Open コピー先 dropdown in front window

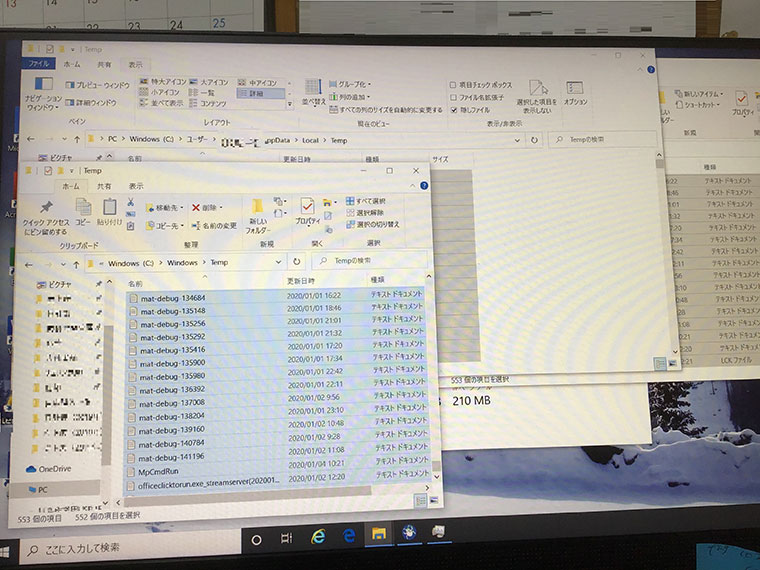pyautogui.click(x=165, y=226)
